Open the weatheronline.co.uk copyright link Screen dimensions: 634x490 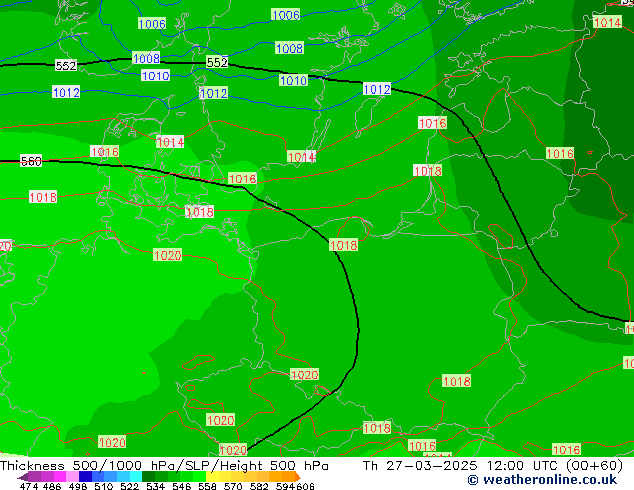pyautogui.click(x=542, y=480)
